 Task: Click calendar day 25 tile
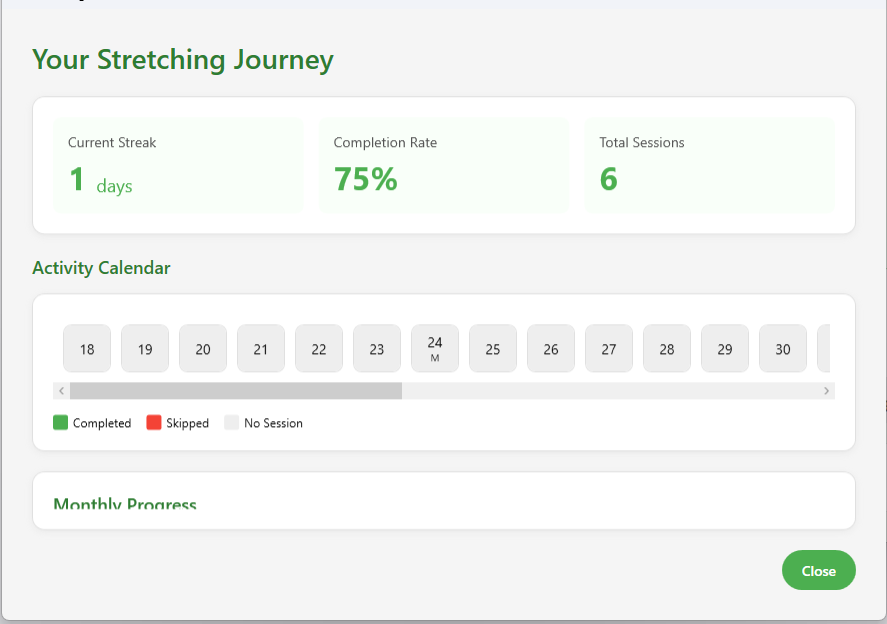(493, 349)
